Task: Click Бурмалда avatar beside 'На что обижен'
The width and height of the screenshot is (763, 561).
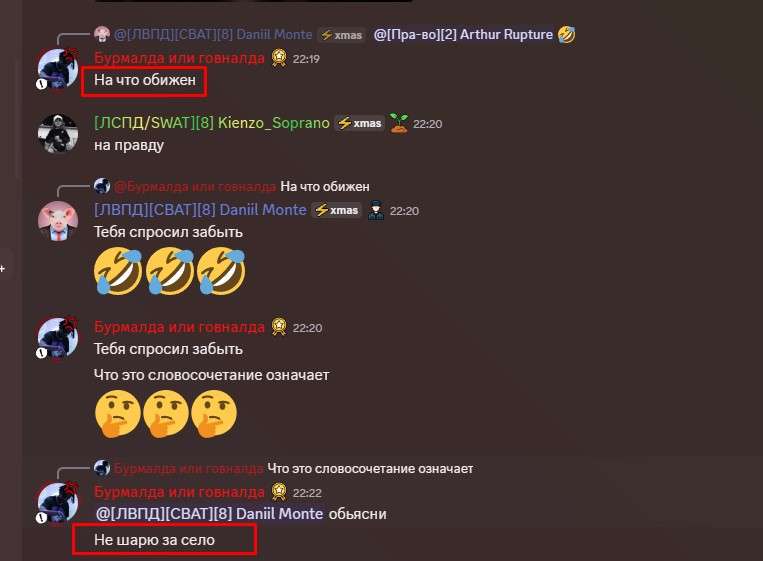Action: [58, 68]
